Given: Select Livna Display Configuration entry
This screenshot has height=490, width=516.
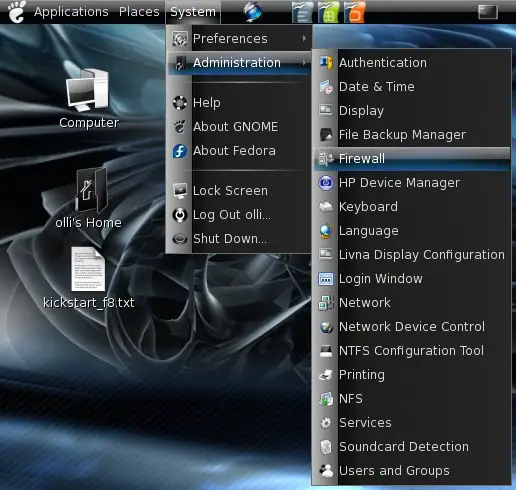Looking at the screenshot, I should [412, 255].
